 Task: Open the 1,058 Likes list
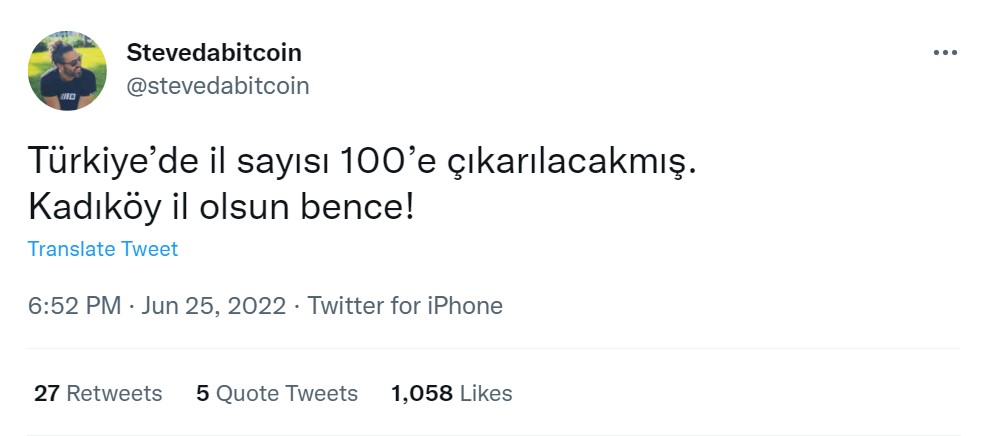tap(452, 393)
